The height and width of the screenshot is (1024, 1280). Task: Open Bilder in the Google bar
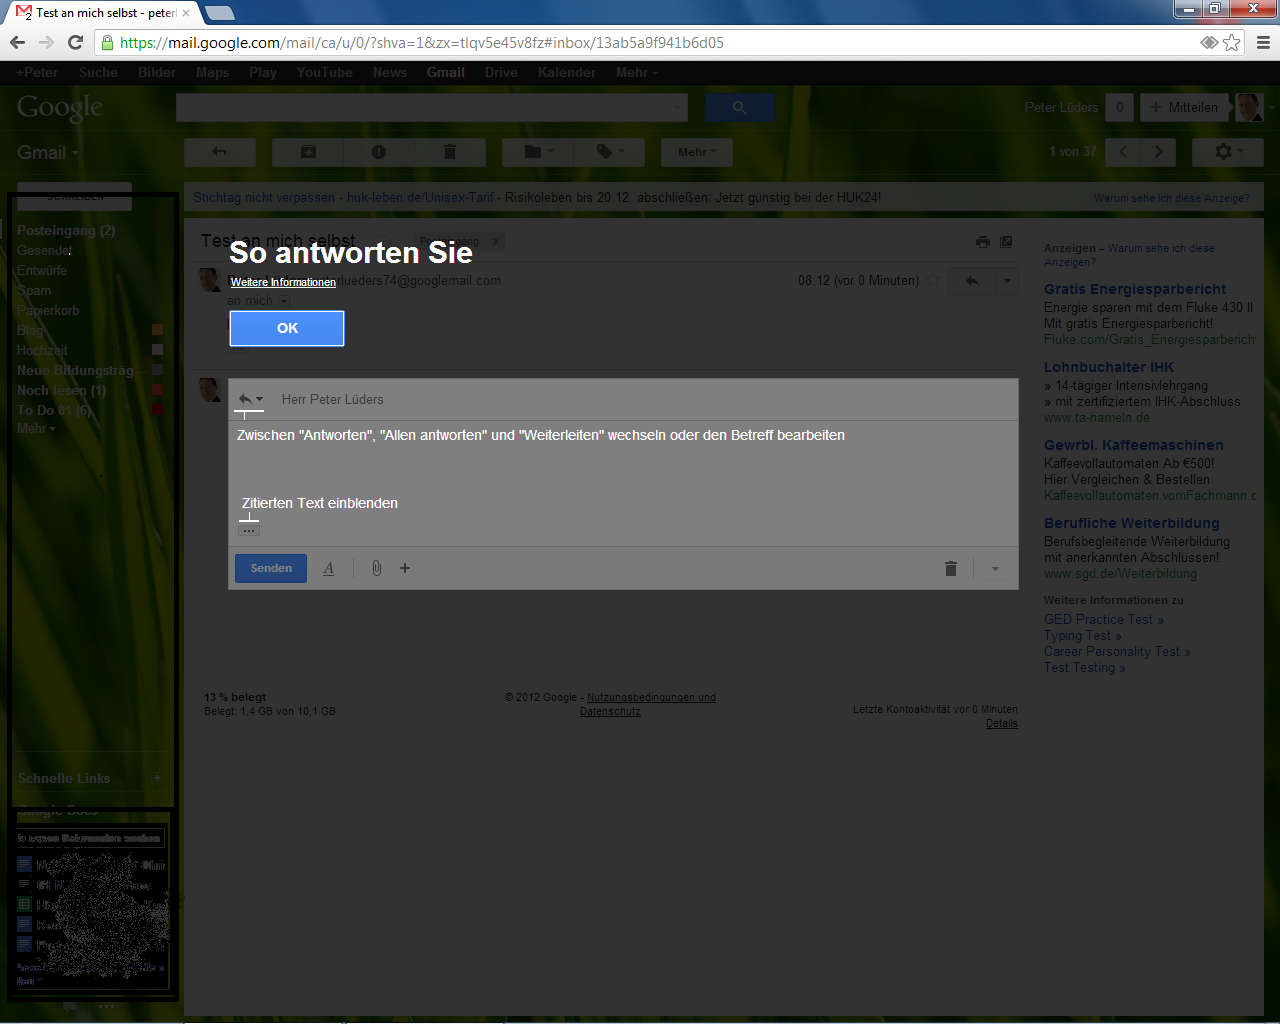(x=157, y=72)
